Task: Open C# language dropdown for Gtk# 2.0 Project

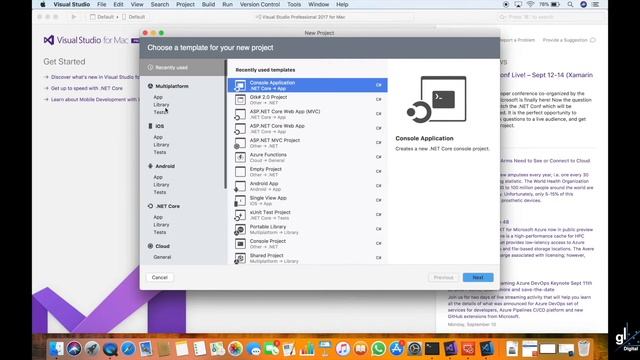Action: click(379, 99)
